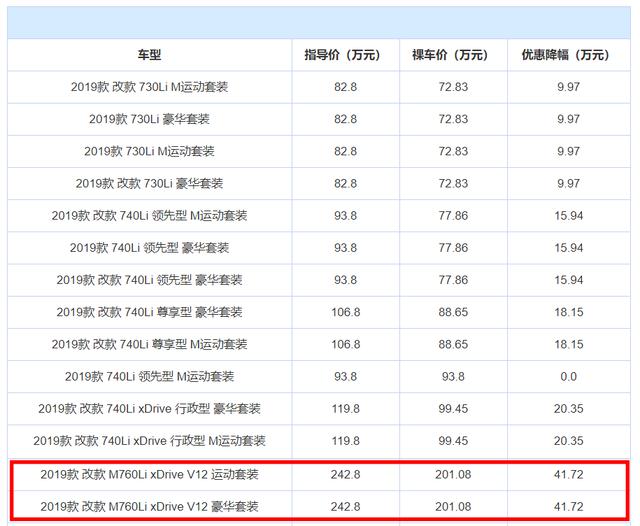Select row name 2019款 改款 740Li xDrive 行政型 豪华套装
640x526 pixels.
tap(149, 408)
